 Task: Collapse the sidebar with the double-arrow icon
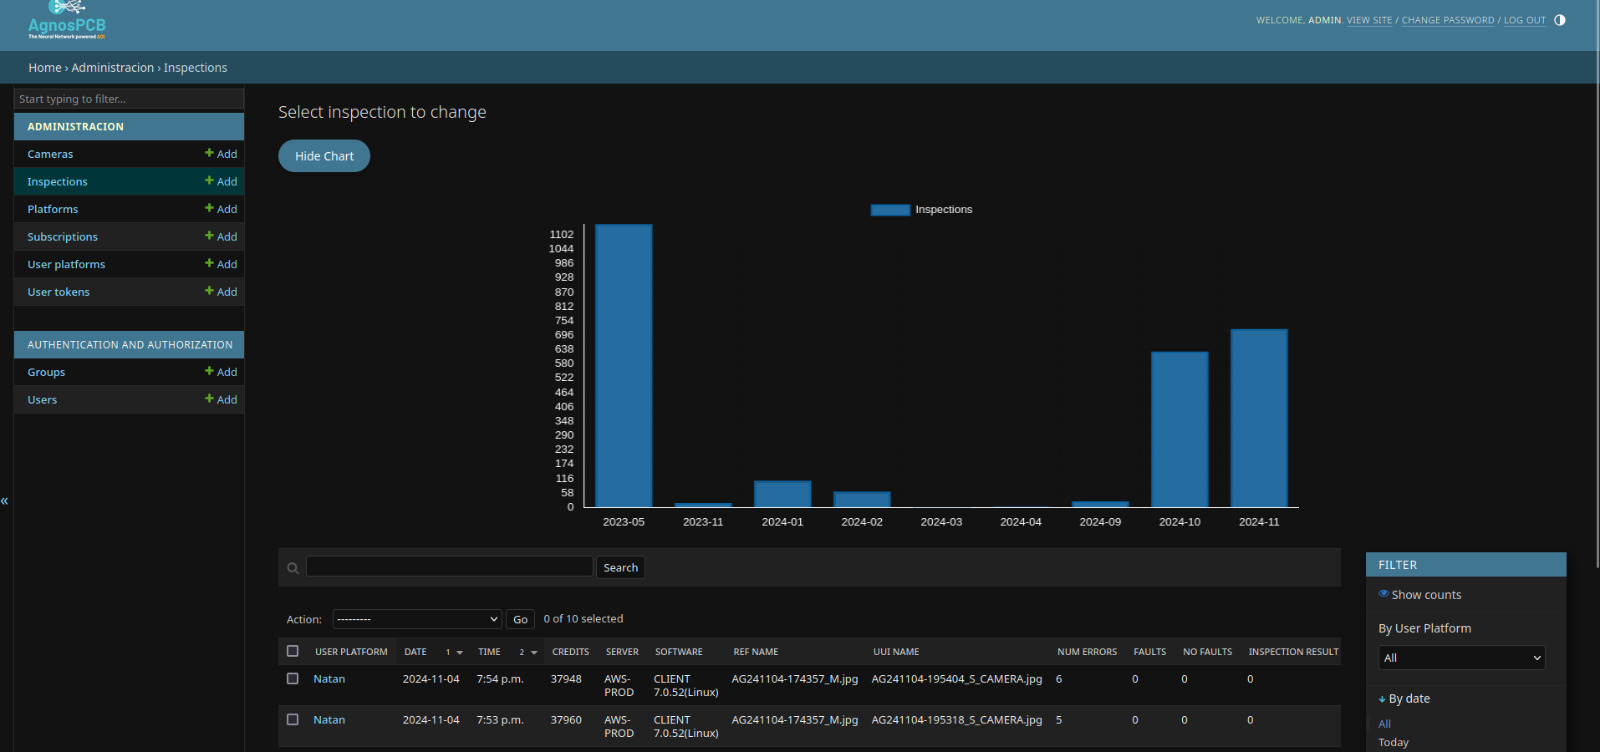[5, 500]
